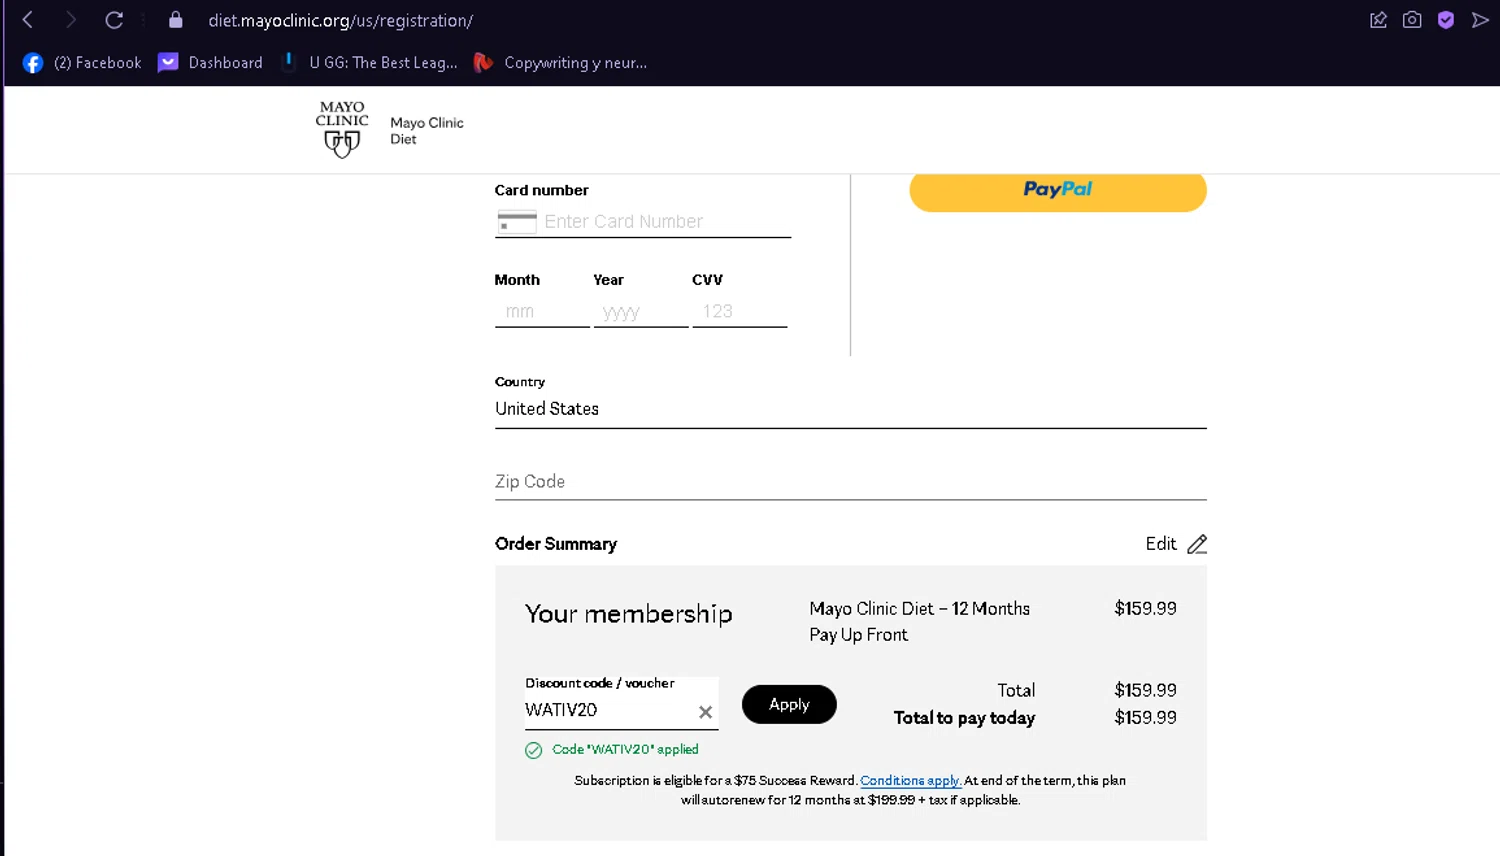Open the Conditions apply link

tap(910, 781)
